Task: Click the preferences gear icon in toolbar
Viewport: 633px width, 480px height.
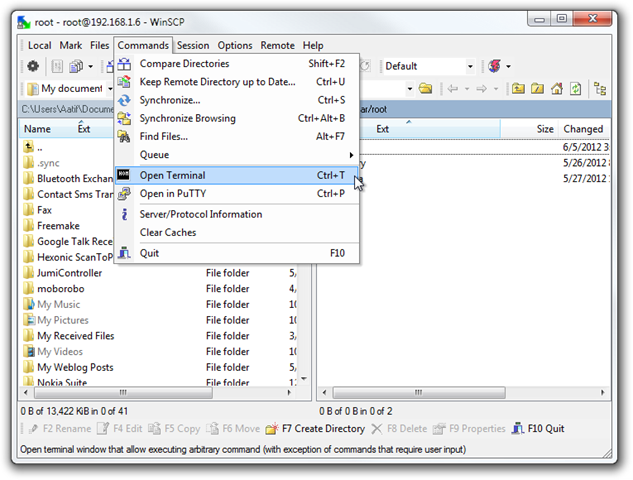Action: click(33, 66)
